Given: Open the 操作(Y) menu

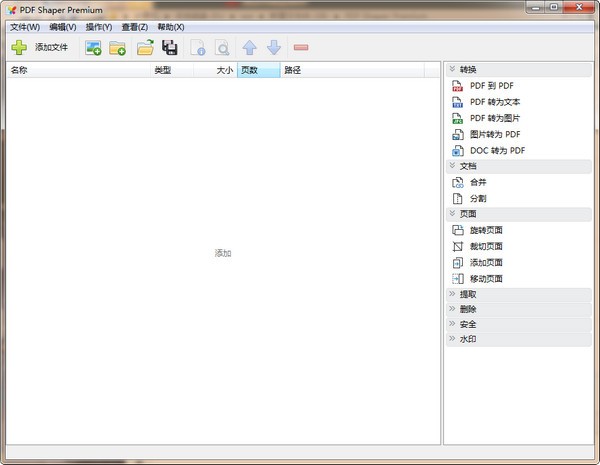Looking at the screenshot, I should point(99,27).
